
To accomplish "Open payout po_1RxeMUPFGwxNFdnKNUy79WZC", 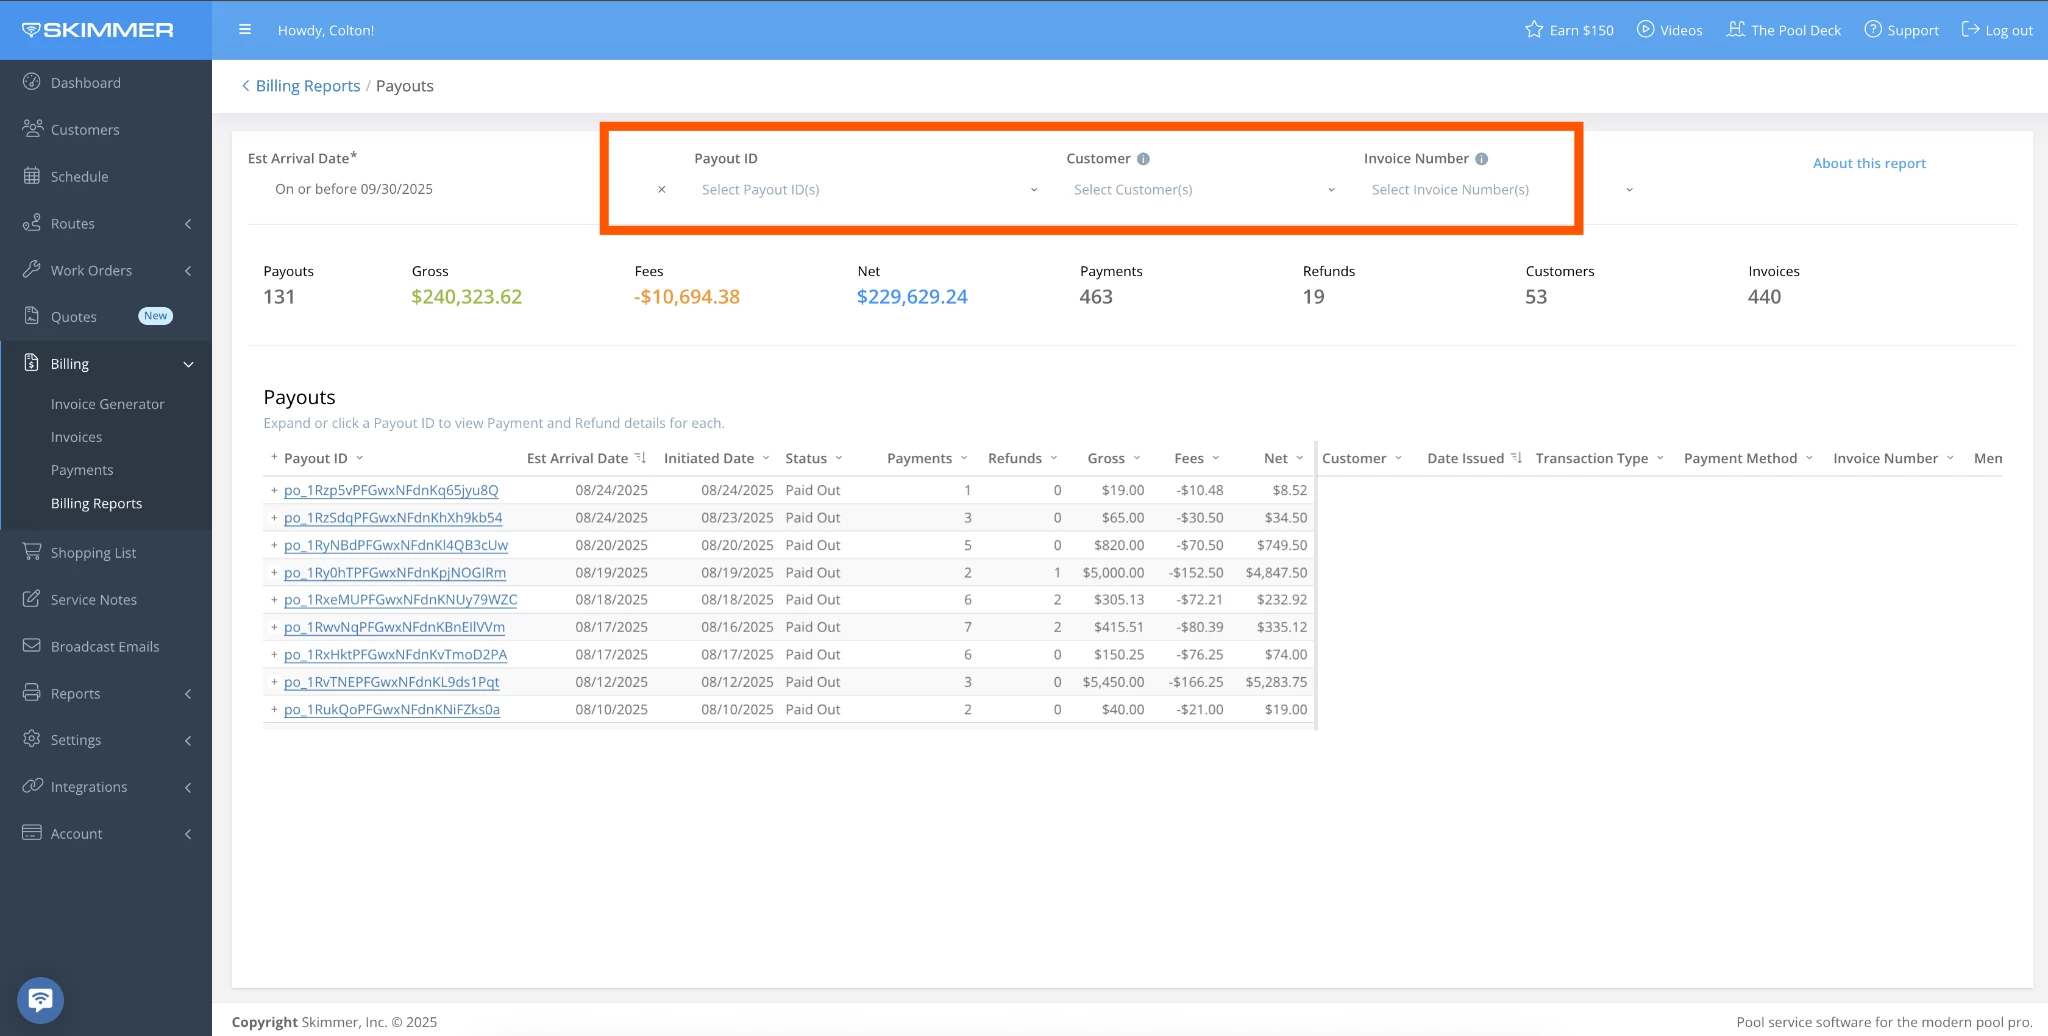I will pyautogui.click(x=400, y=600).
